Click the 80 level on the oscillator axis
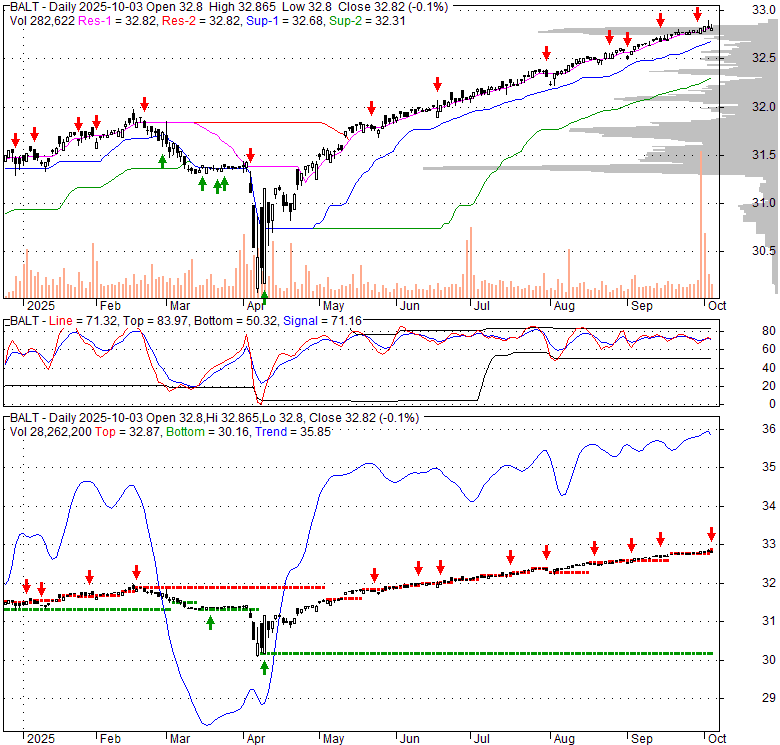The width and height of the screenshot is (780, 745). coord(769,331)
